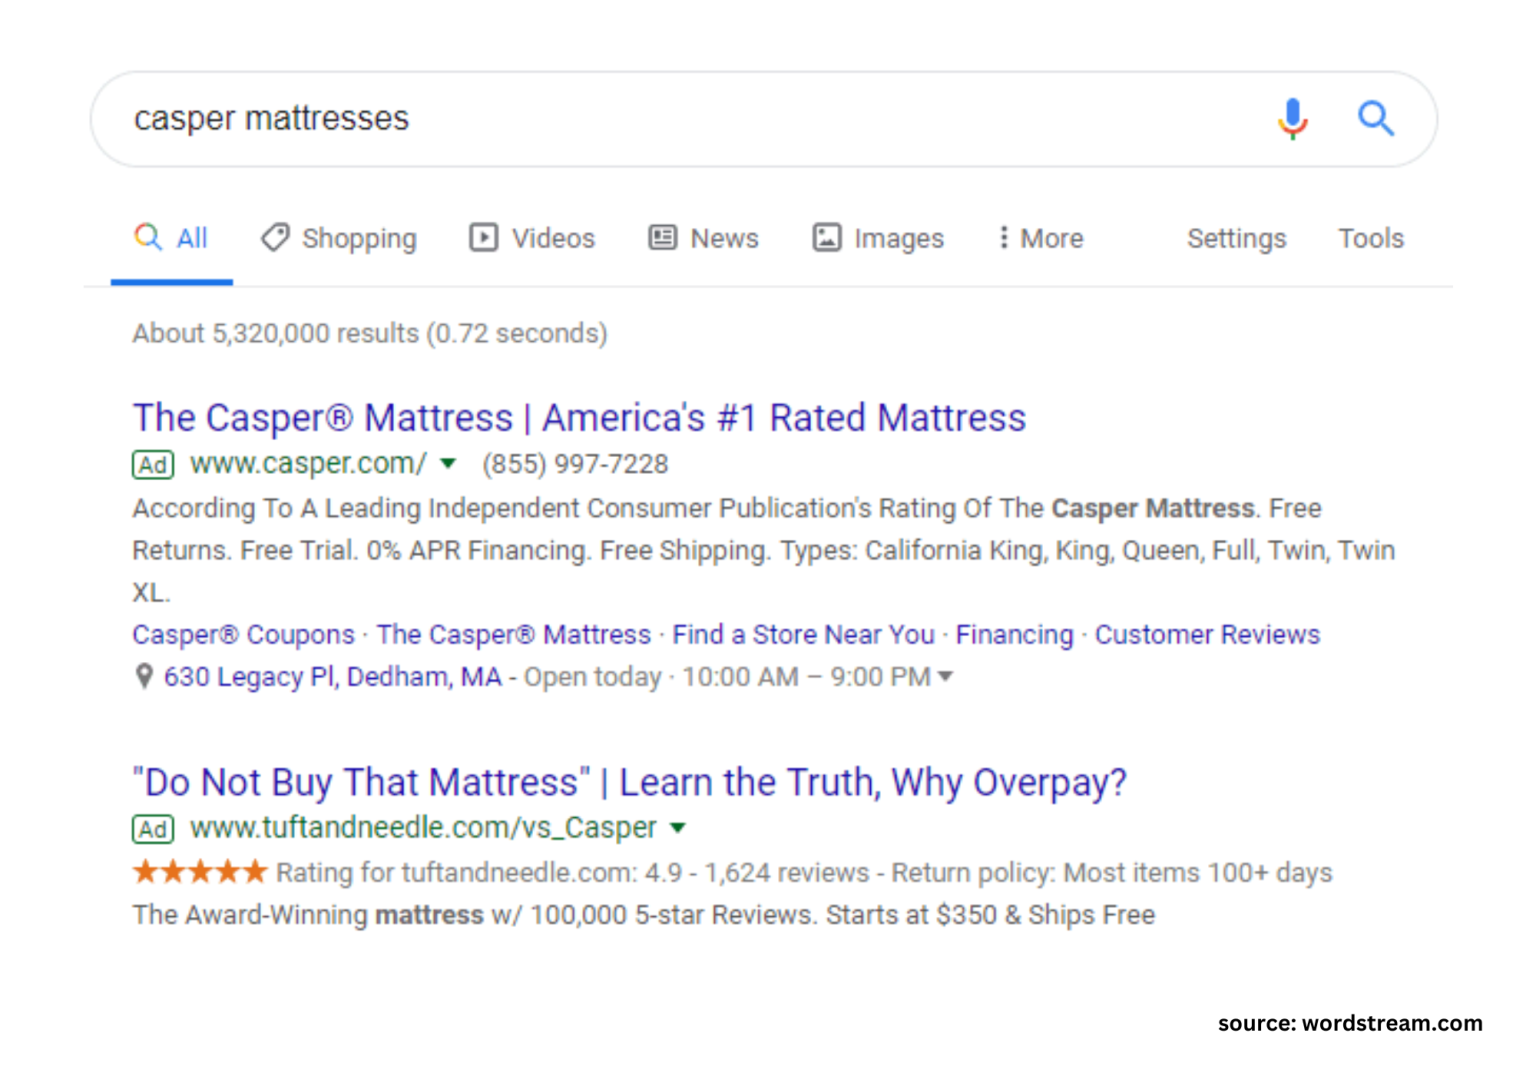Click the five-star rating for tuftandneedle.com
This screenshot has width=1536, height=1086.
tap(199, 871)
